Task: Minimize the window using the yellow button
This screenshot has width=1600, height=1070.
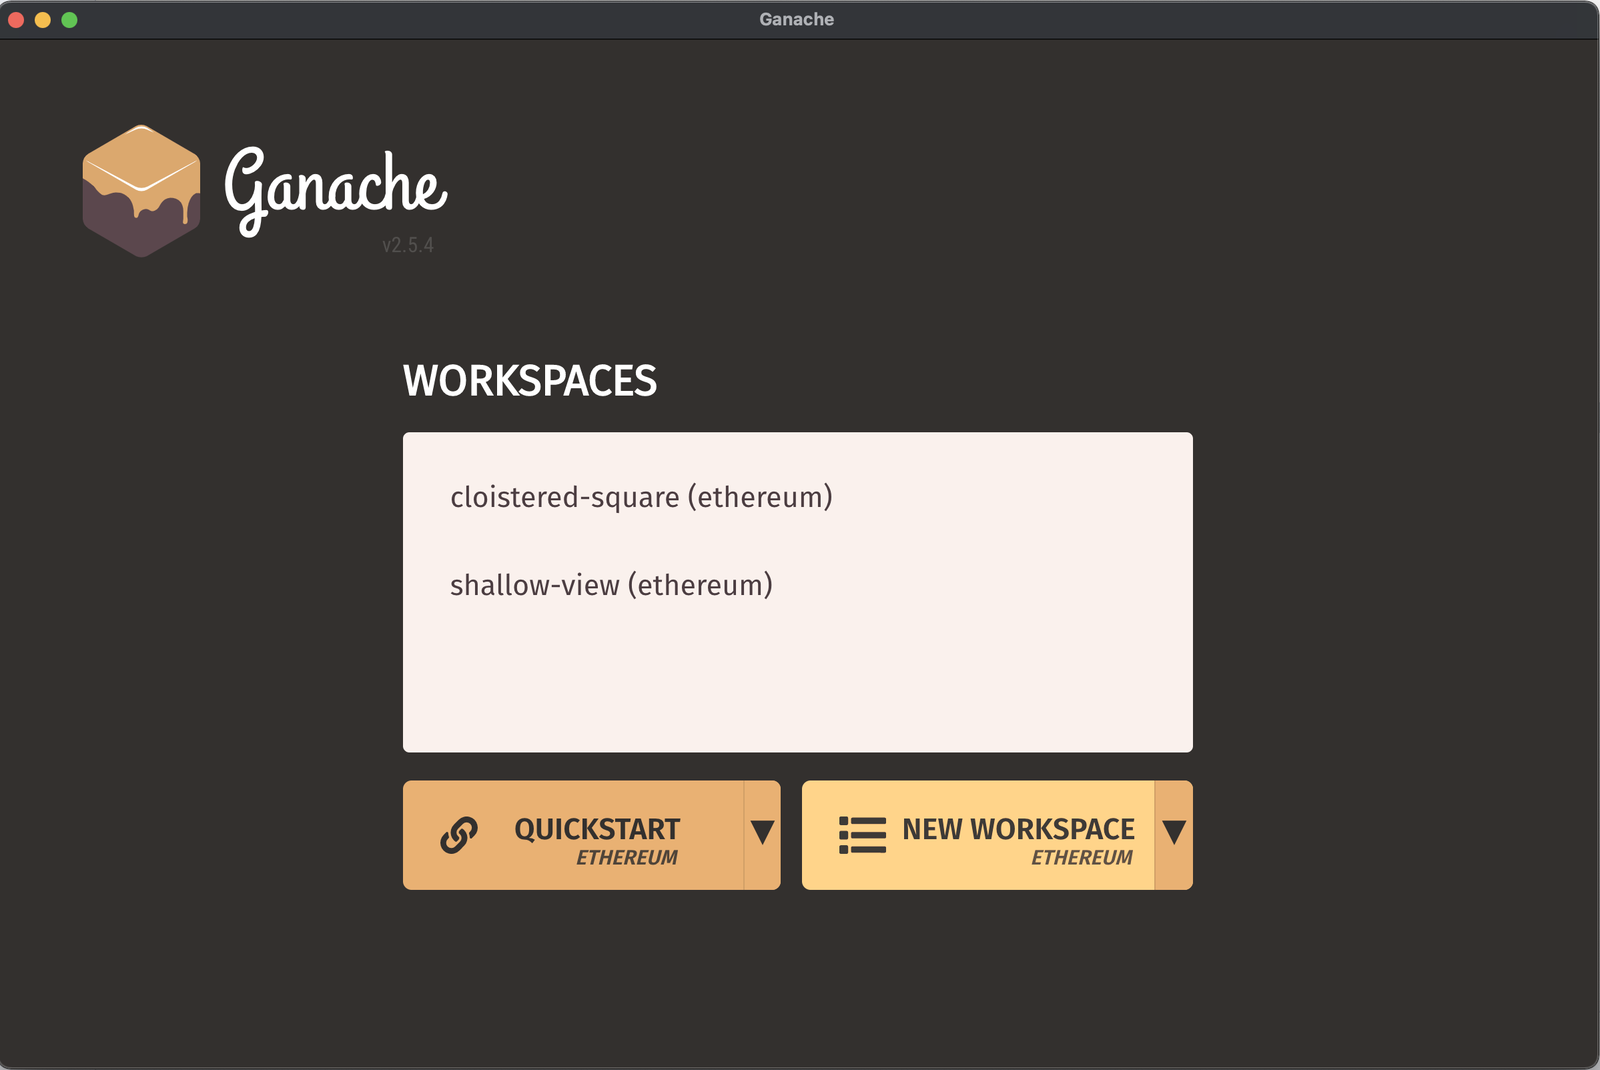Action: 43,20
